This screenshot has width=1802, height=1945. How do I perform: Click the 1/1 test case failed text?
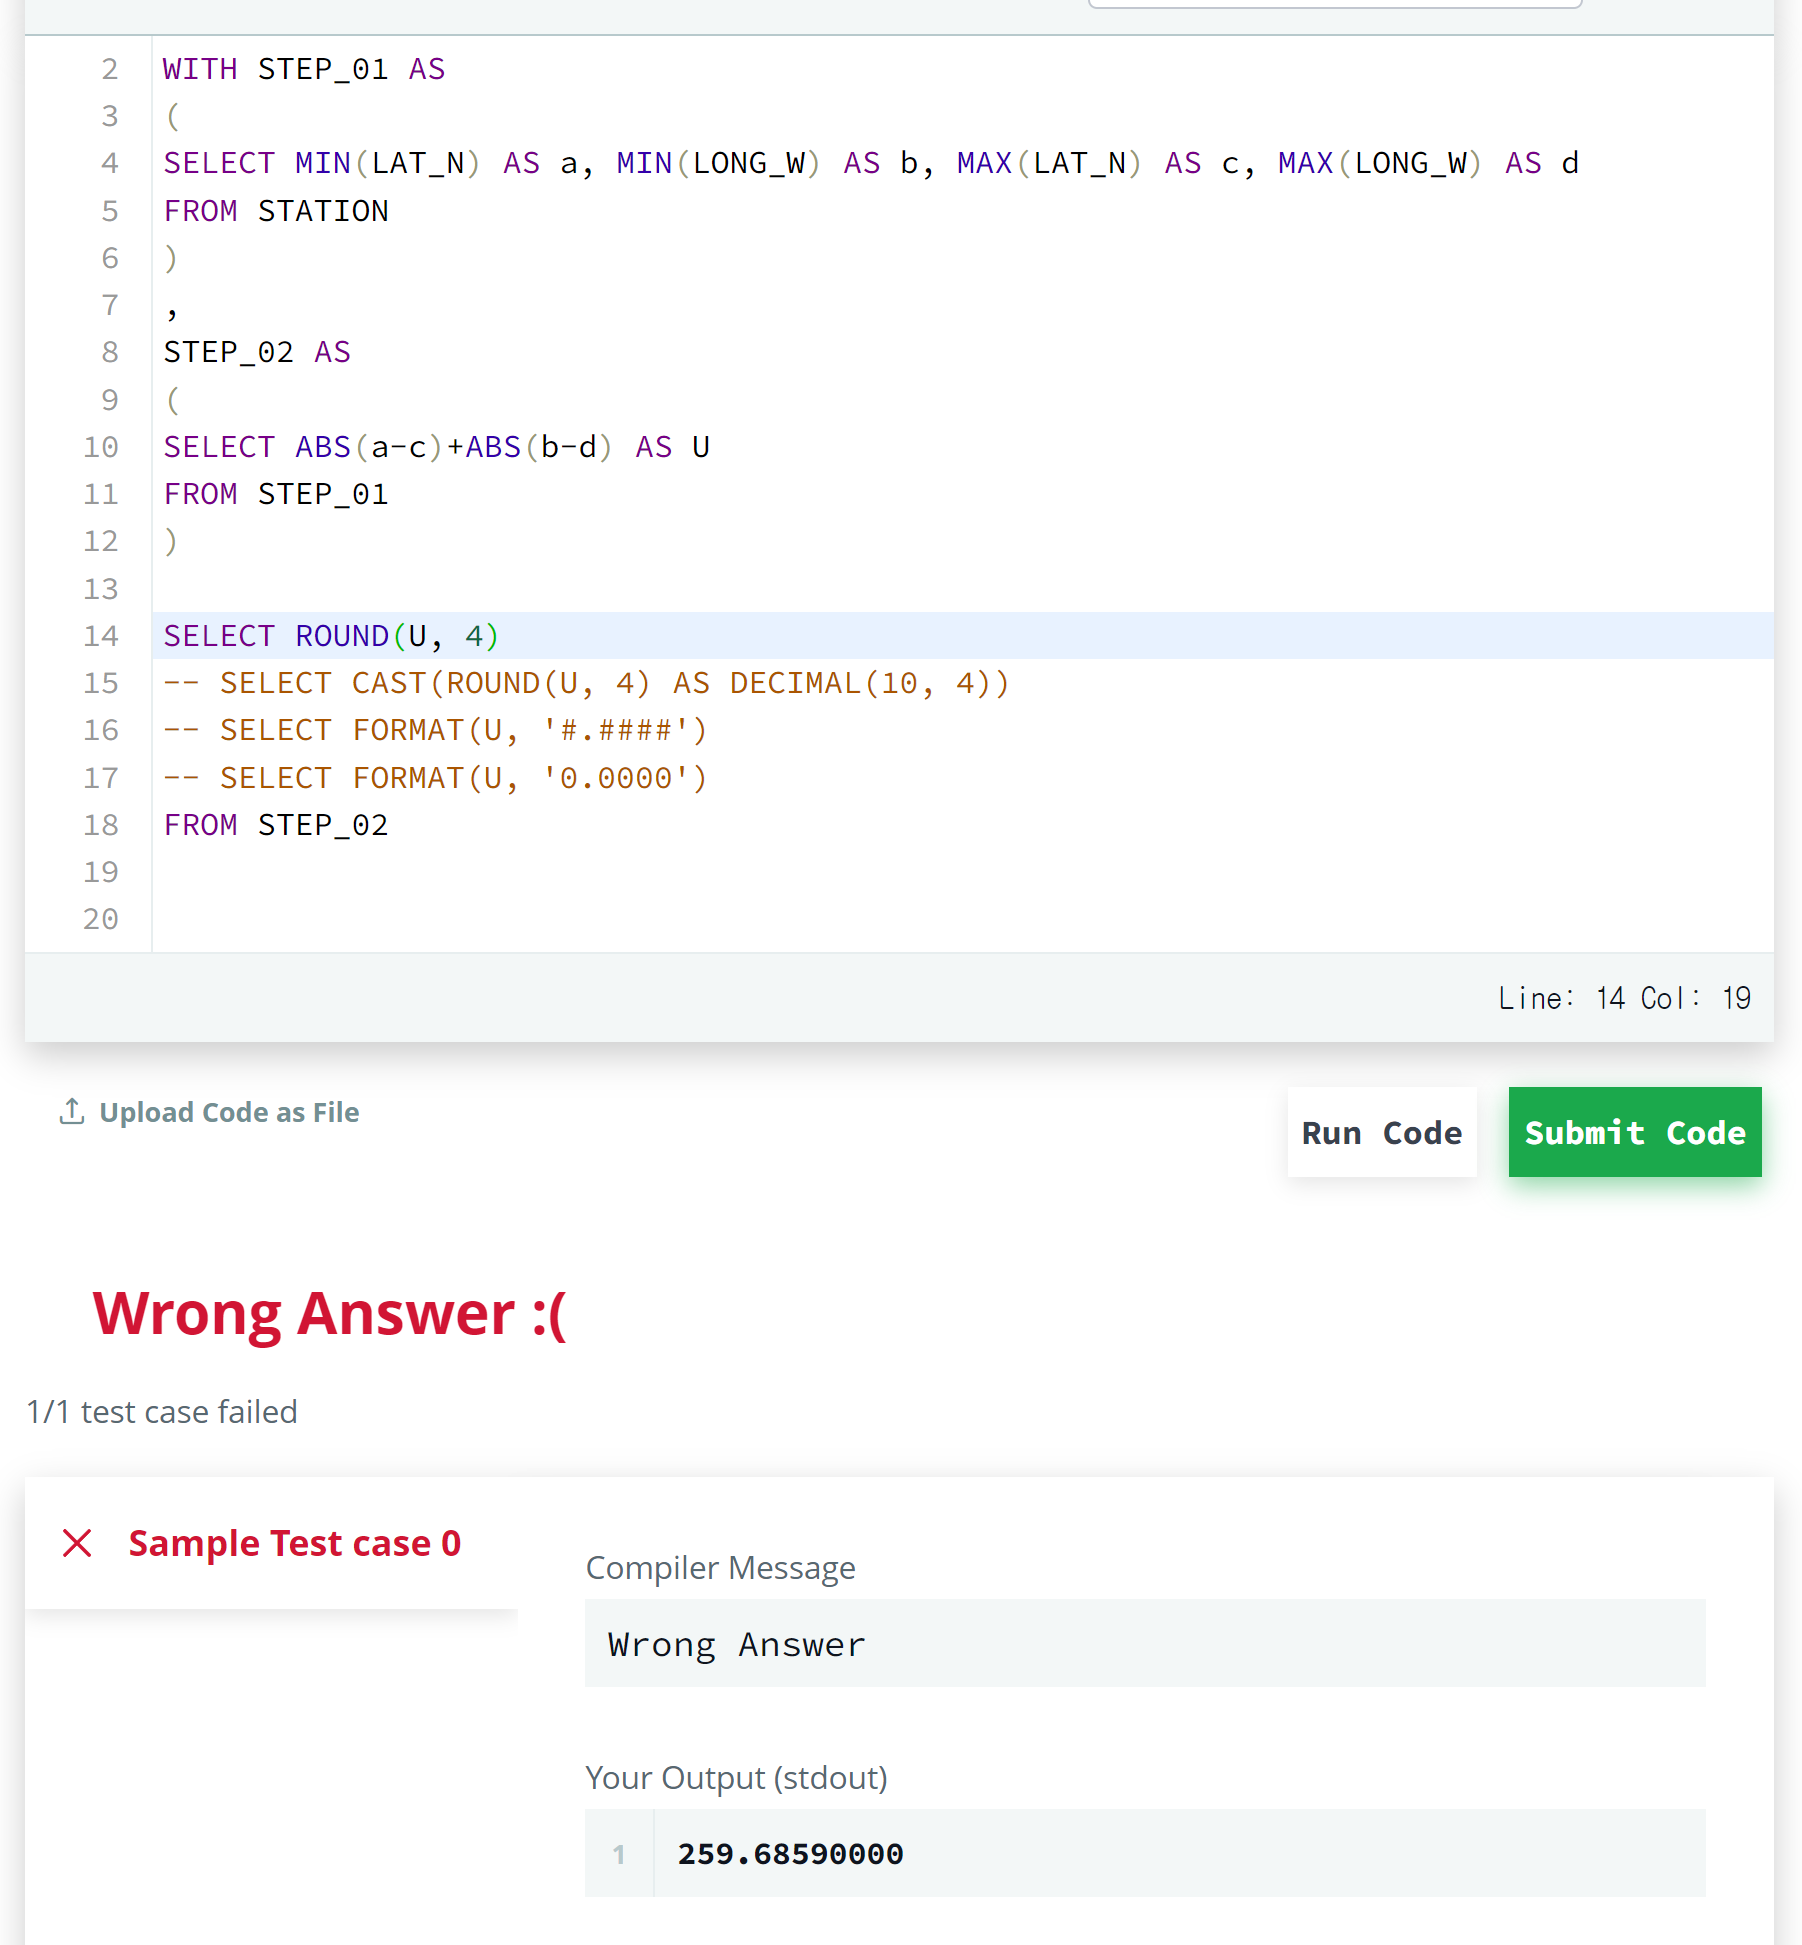(x=162, y=1411)
